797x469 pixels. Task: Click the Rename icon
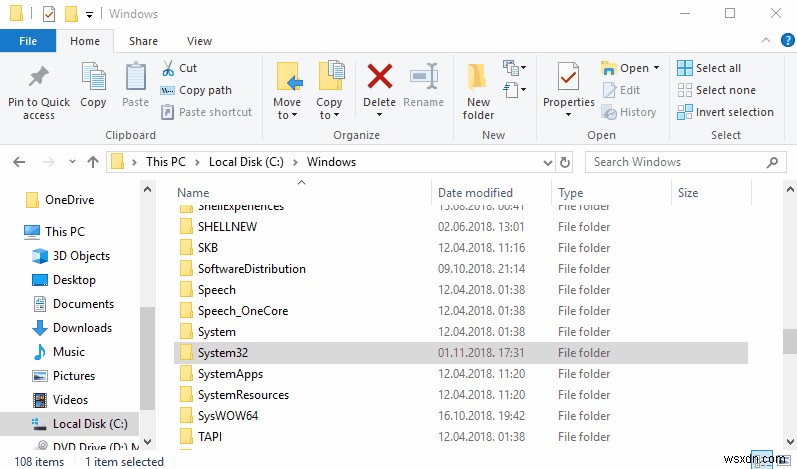(x=424, y=76)
